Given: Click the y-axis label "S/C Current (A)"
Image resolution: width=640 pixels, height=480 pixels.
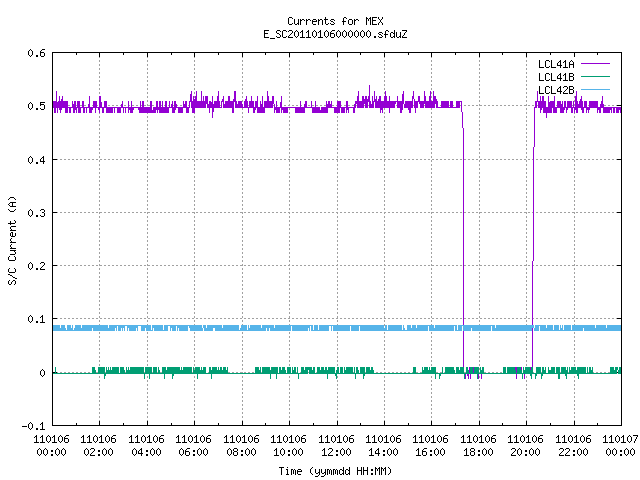Looking at the screenshot, I should (x=13, y=240).
